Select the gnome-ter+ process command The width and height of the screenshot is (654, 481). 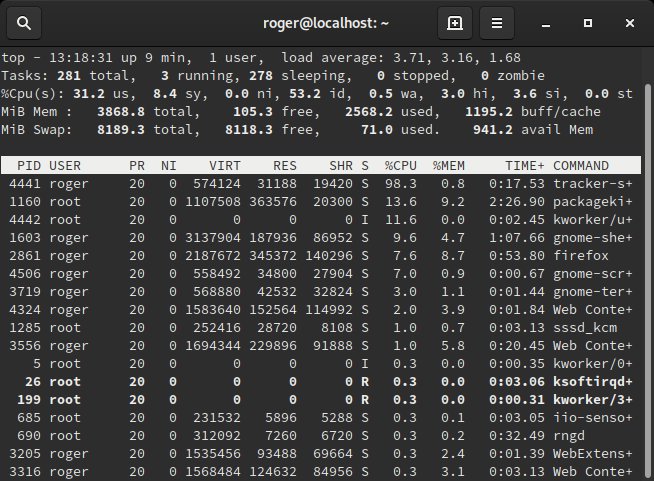tap(593, 292)
